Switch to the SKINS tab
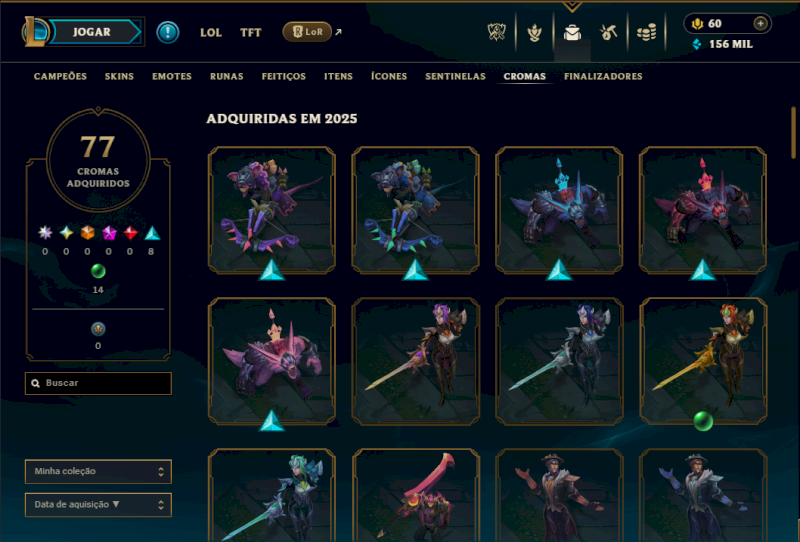The height and width of the screenshot is (542, 800). click(119, 77)
